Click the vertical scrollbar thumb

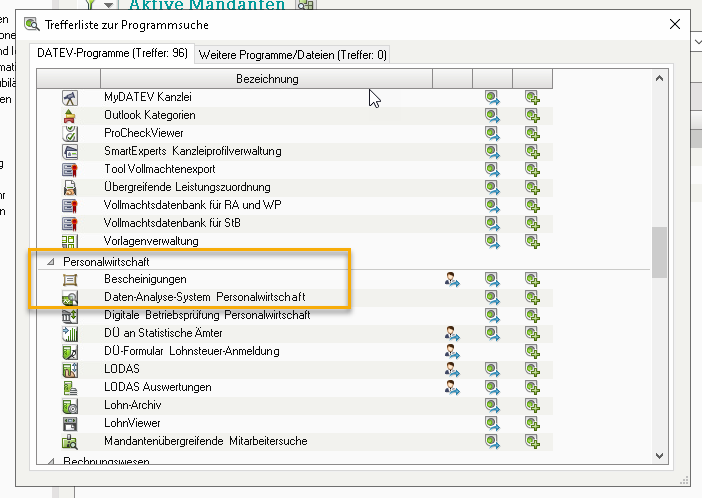tap(659, 250)
